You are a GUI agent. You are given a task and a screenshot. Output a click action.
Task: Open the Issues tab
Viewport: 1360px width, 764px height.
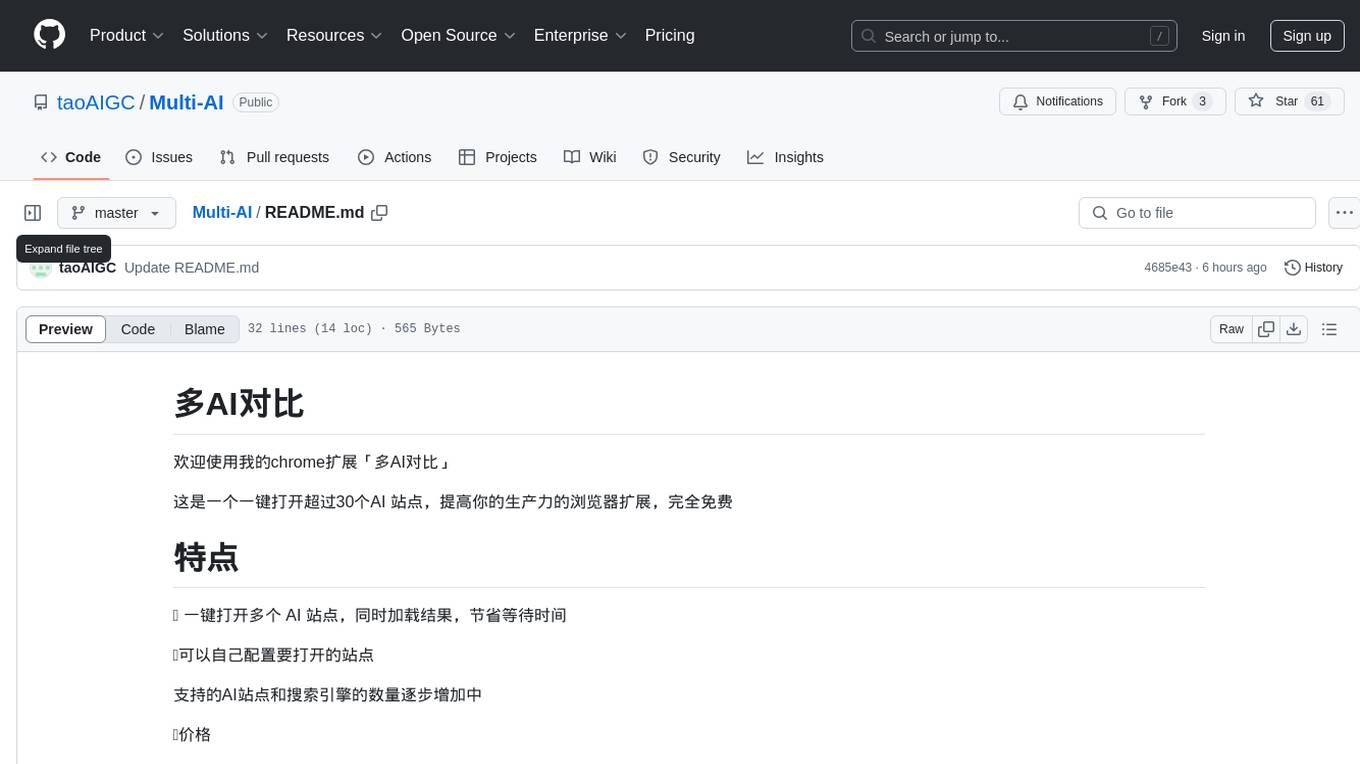coord(159,157)
